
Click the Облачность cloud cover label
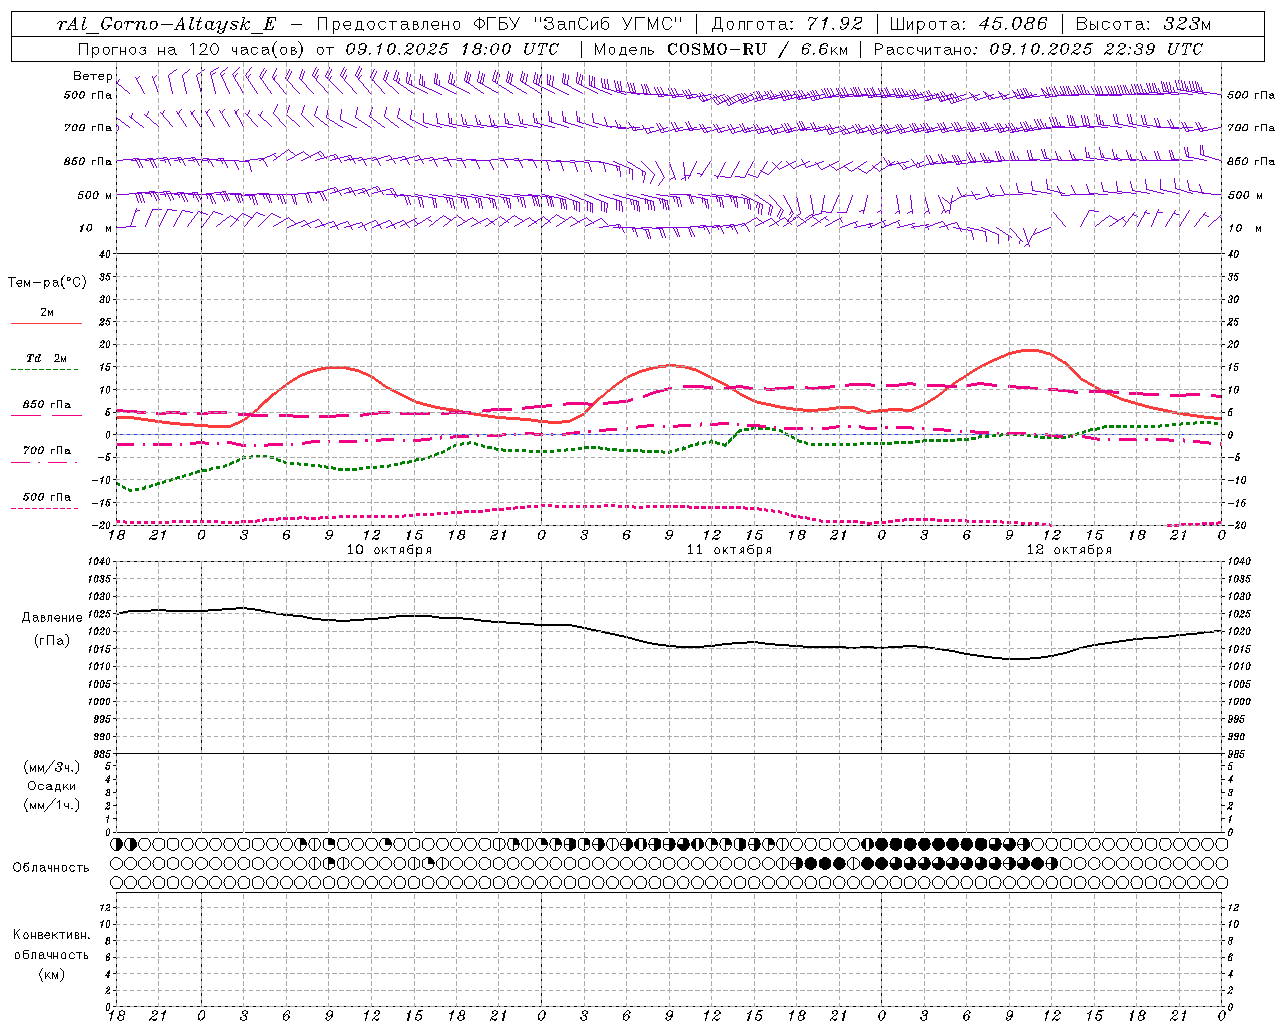(51, 868)
